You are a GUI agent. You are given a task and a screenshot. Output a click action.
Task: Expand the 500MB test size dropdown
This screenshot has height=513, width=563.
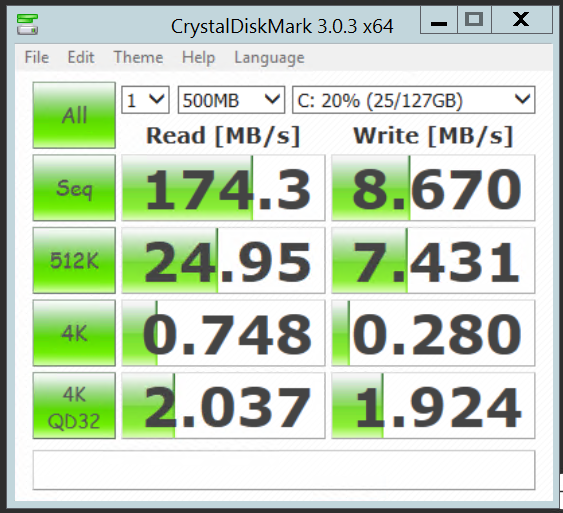click(x=232, y=100)
